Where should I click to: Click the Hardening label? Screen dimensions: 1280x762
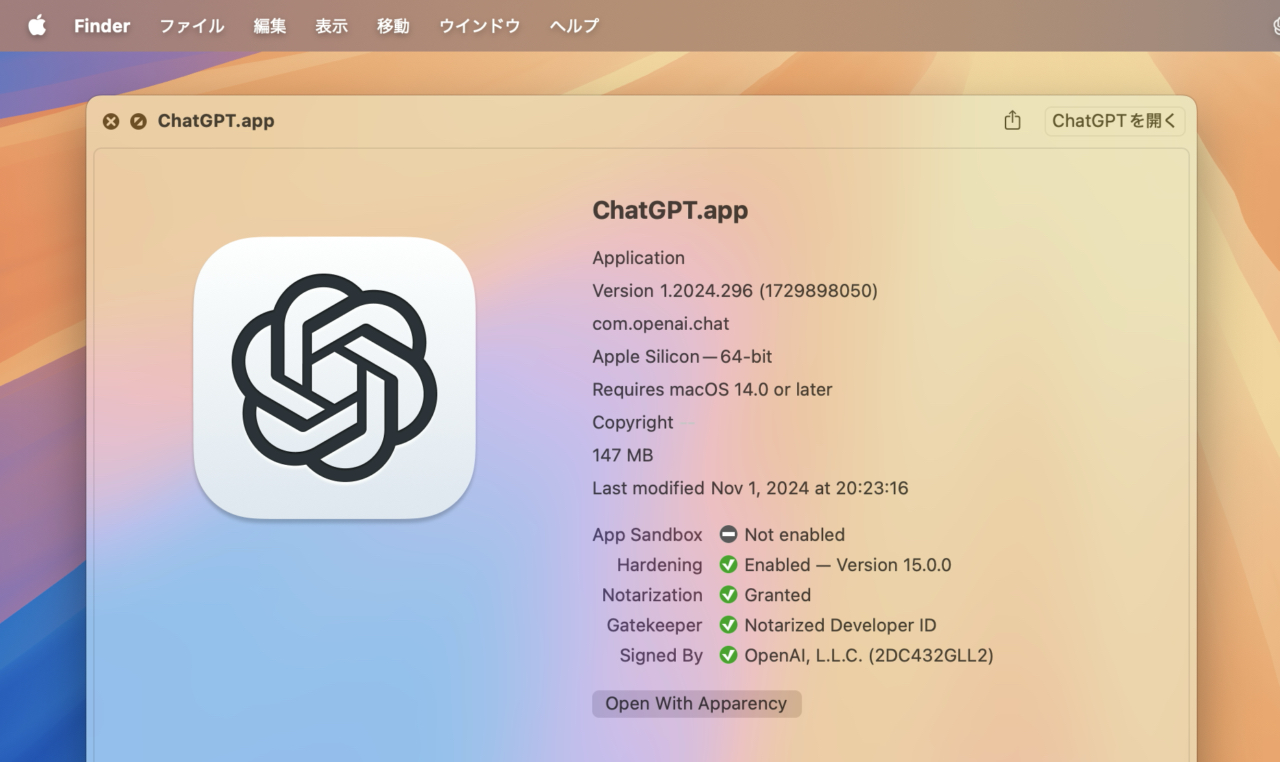pyautogui.click(x=660, y=565)
